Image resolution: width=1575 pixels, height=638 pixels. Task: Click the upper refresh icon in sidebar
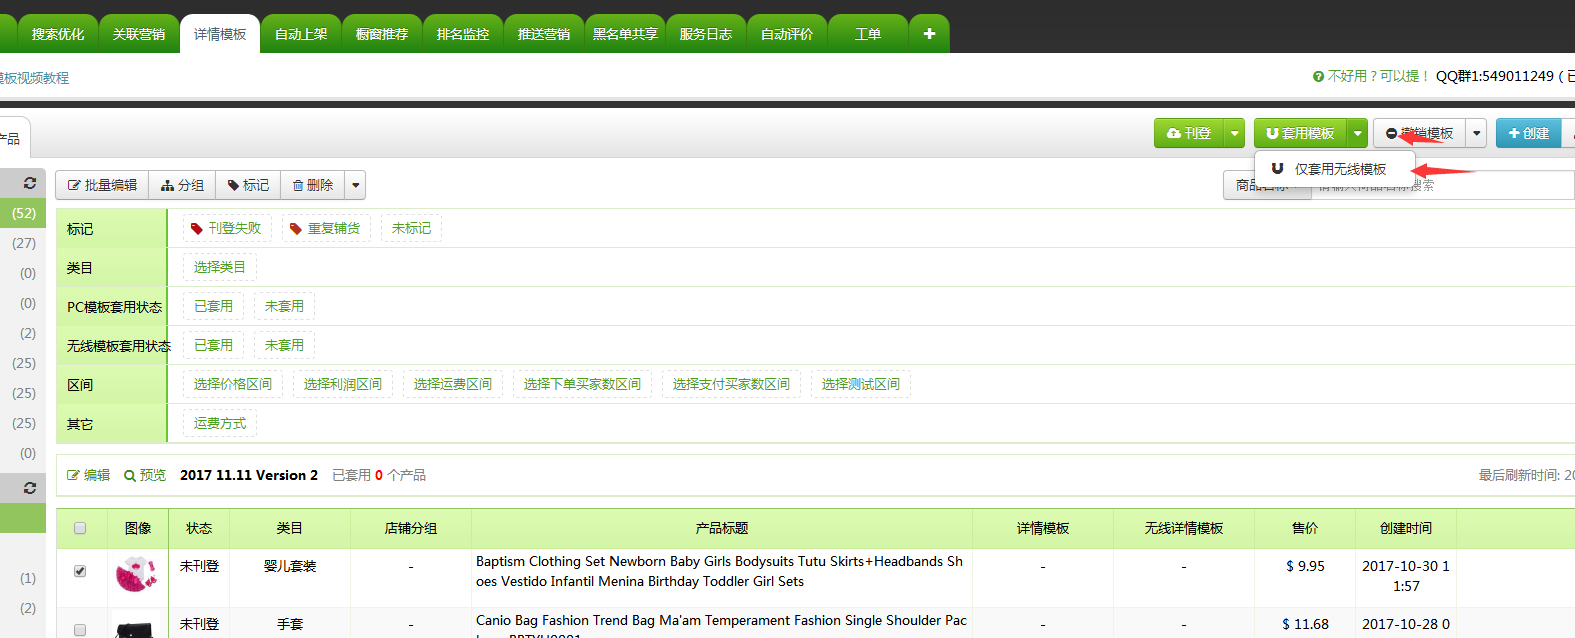tap(30, 183)
